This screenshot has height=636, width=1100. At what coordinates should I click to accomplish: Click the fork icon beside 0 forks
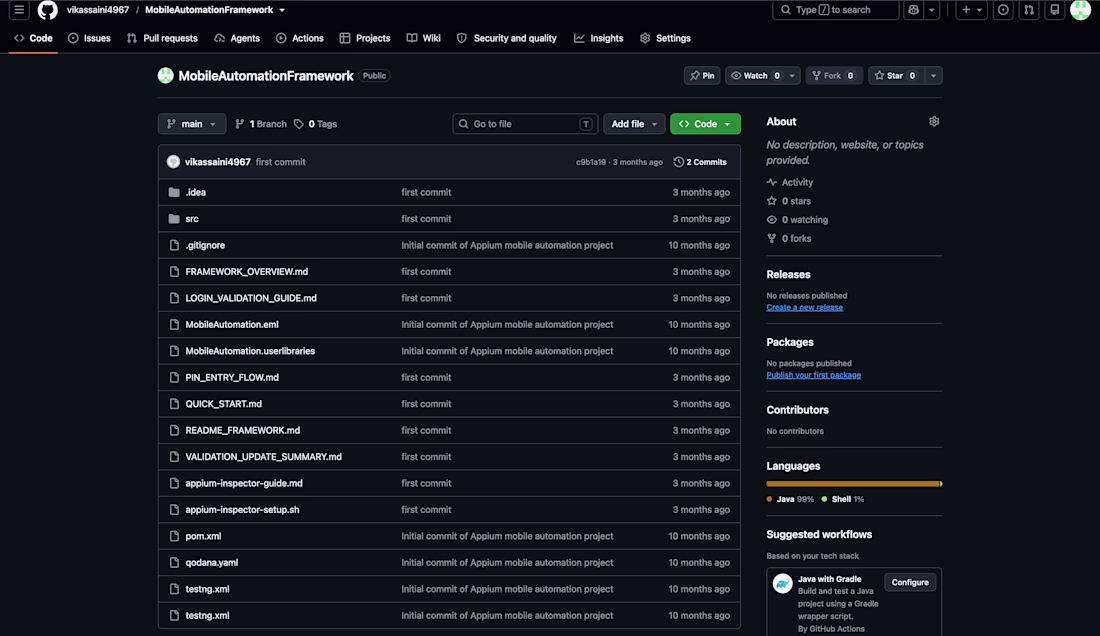[x=772, y=238]
